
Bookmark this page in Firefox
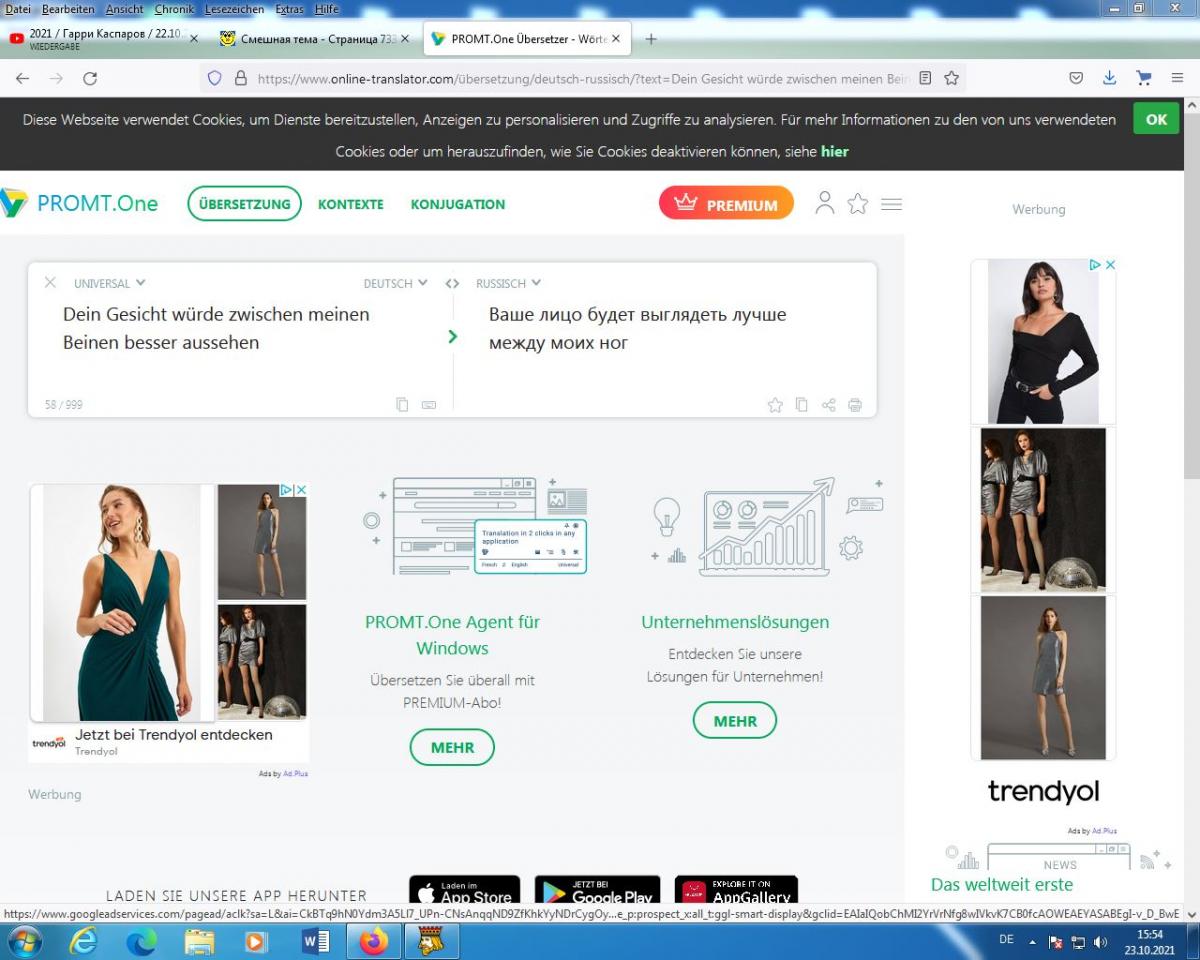tap(952, 78)
